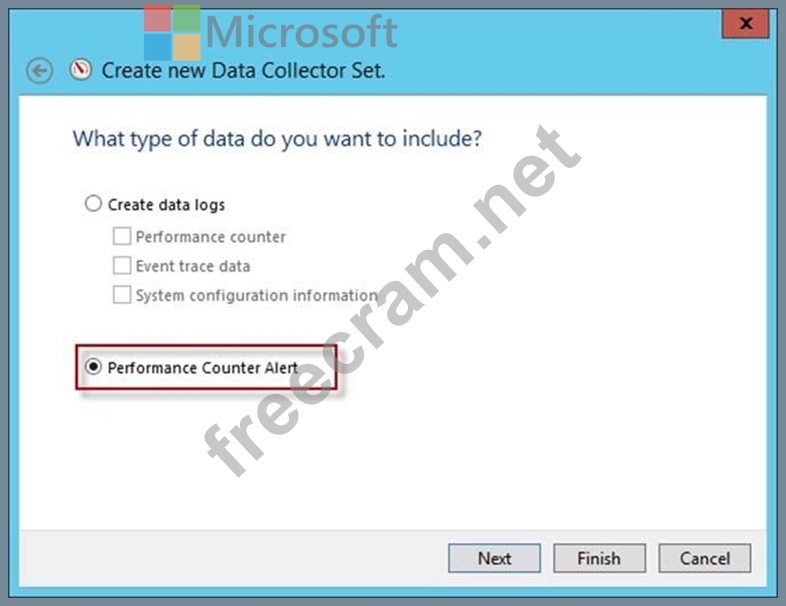
Task: Click the Performance Monitor wizard icon
Action: [81, 70]
